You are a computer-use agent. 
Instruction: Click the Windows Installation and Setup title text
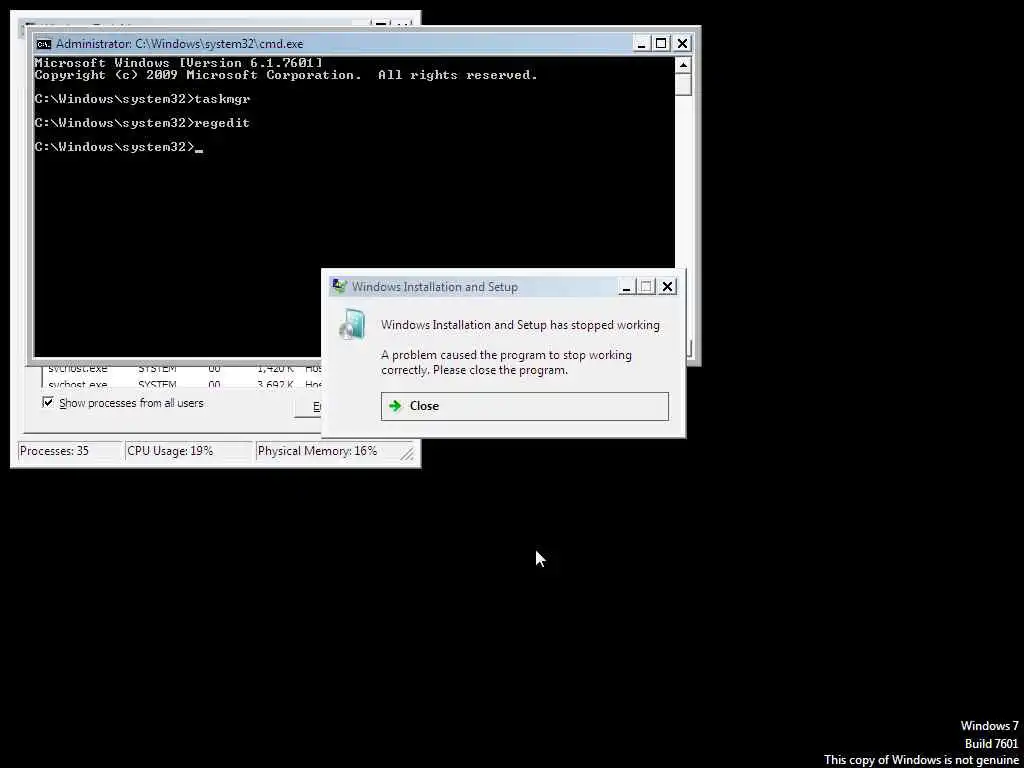(x=434, y=287)
